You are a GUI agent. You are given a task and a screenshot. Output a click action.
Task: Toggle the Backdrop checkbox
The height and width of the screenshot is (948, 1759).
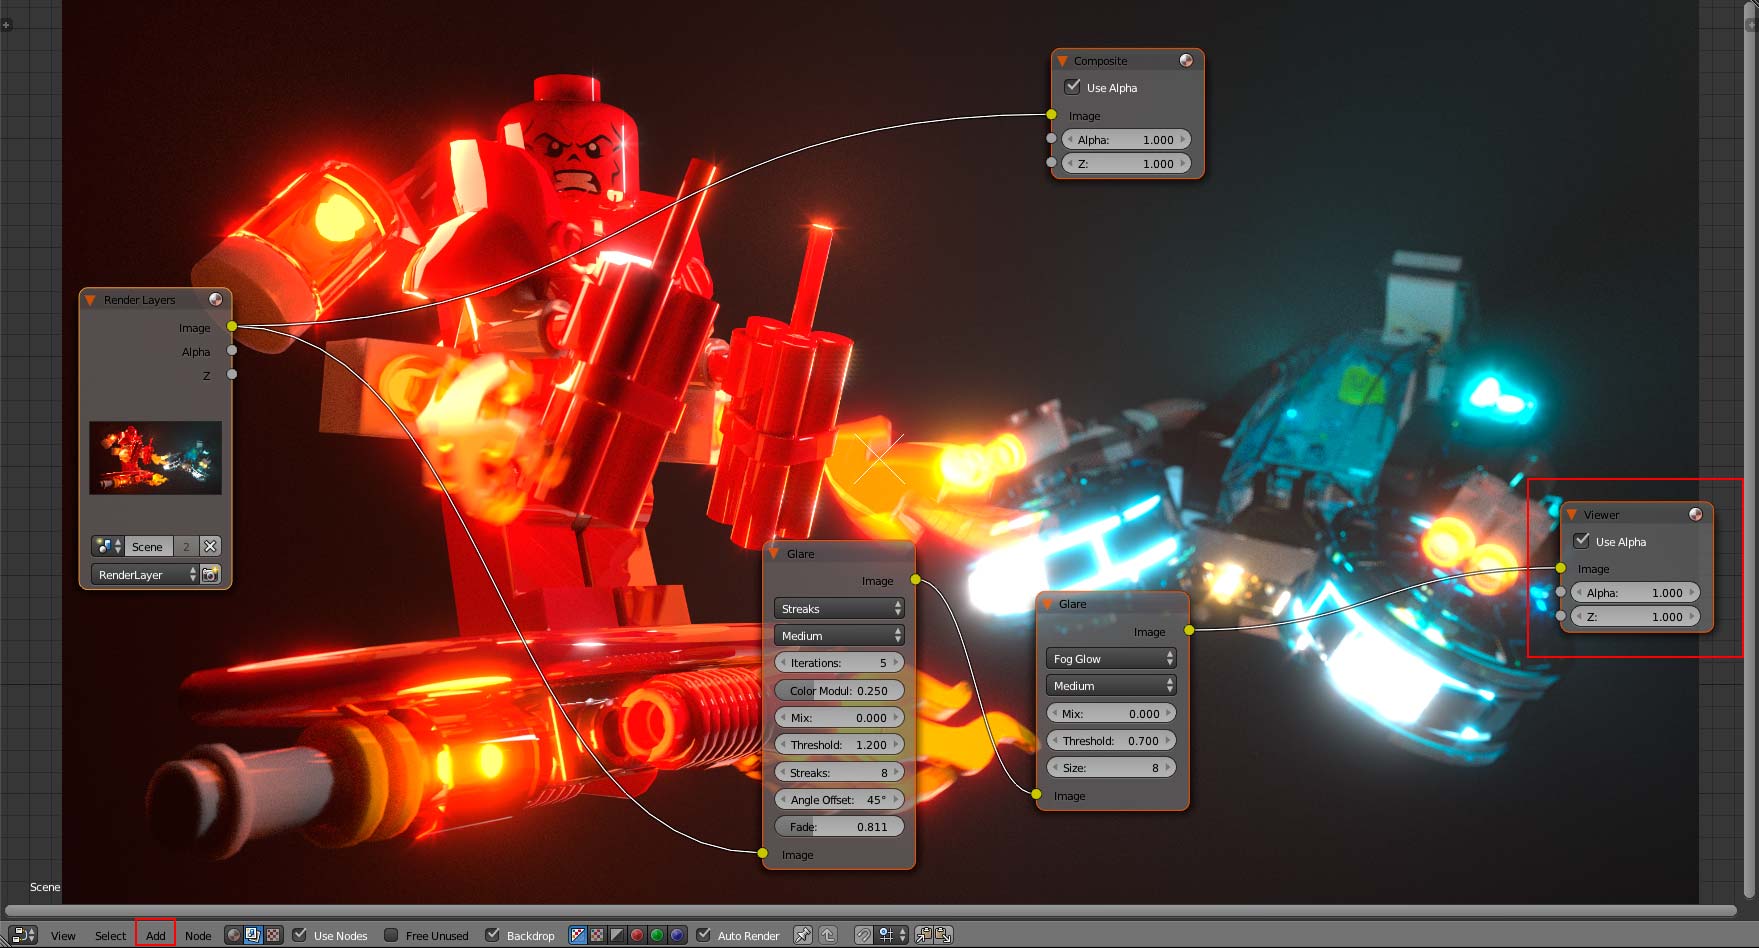[492, 935]
